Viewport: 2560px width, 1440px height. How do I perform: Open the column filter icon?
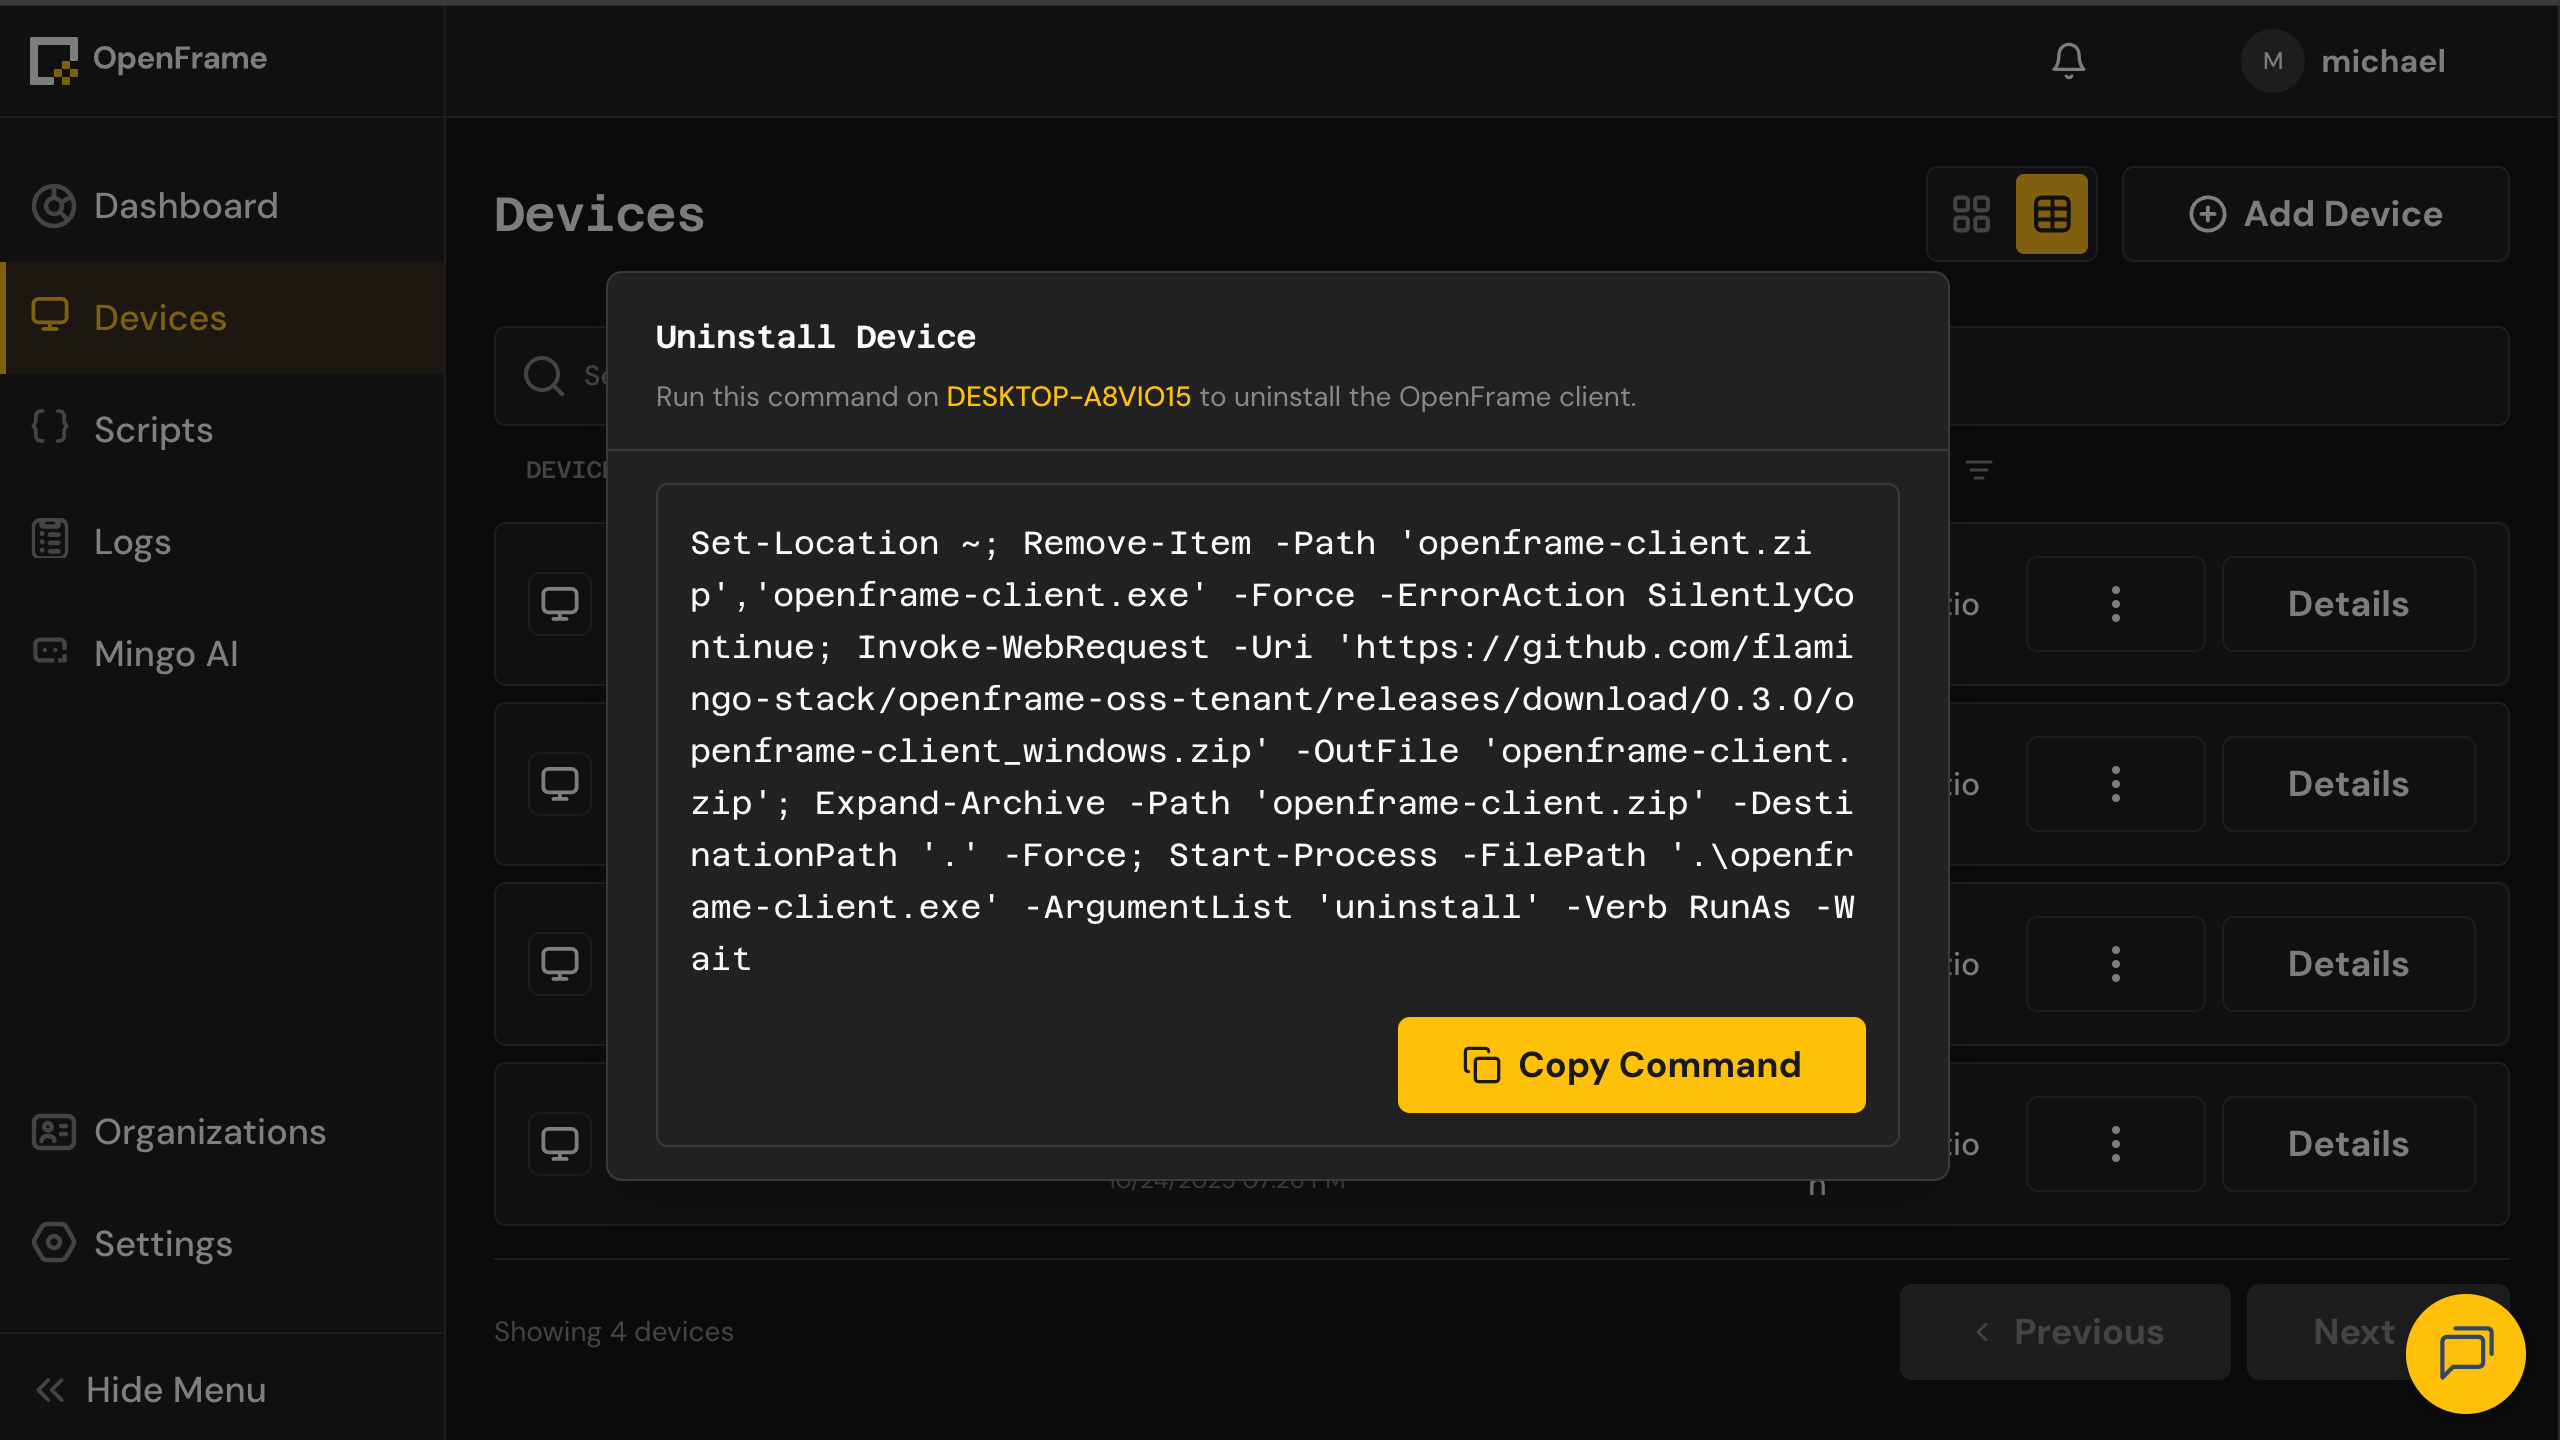[1979, 470]
